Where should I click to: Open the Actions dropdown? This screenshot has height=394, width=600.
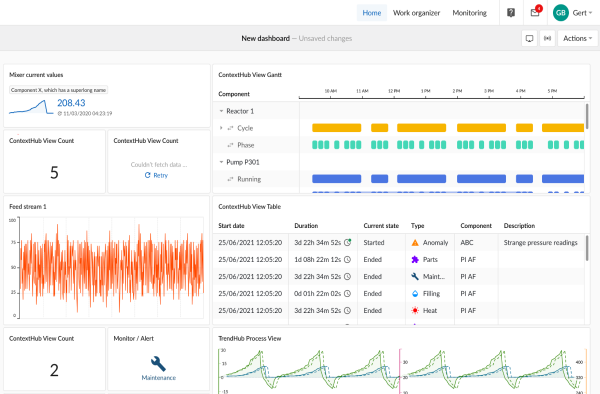click(x=577, y=38)
